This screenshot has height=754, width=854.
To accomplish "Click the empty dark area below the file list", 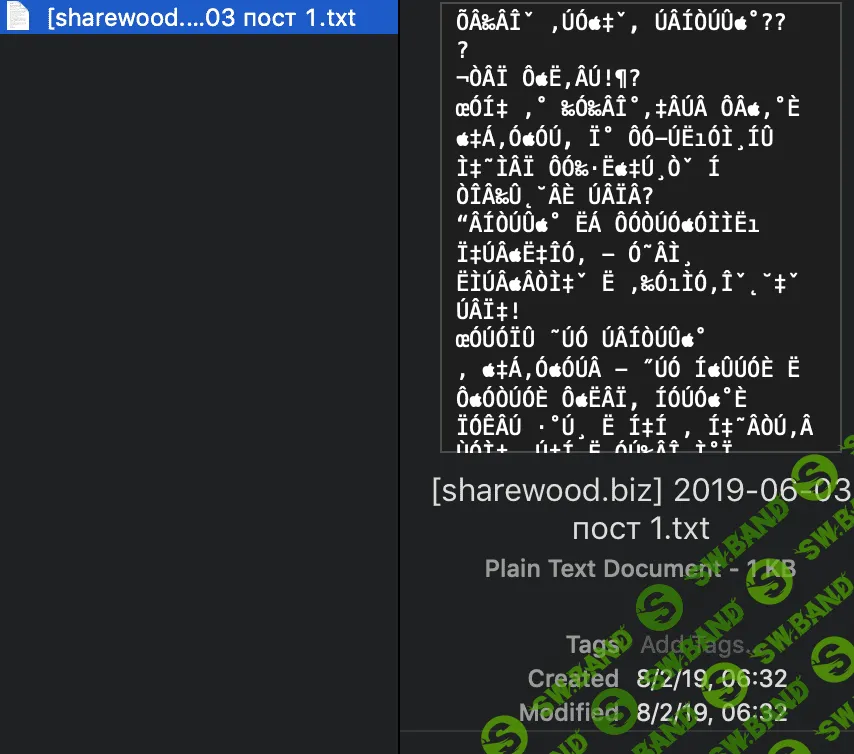I will (200, 400).
